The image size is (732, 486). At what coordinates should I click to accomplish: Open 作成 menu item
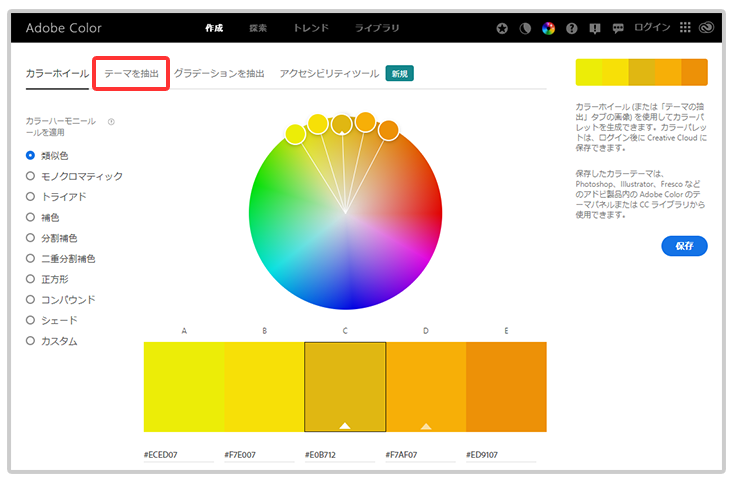click(214, 28)
